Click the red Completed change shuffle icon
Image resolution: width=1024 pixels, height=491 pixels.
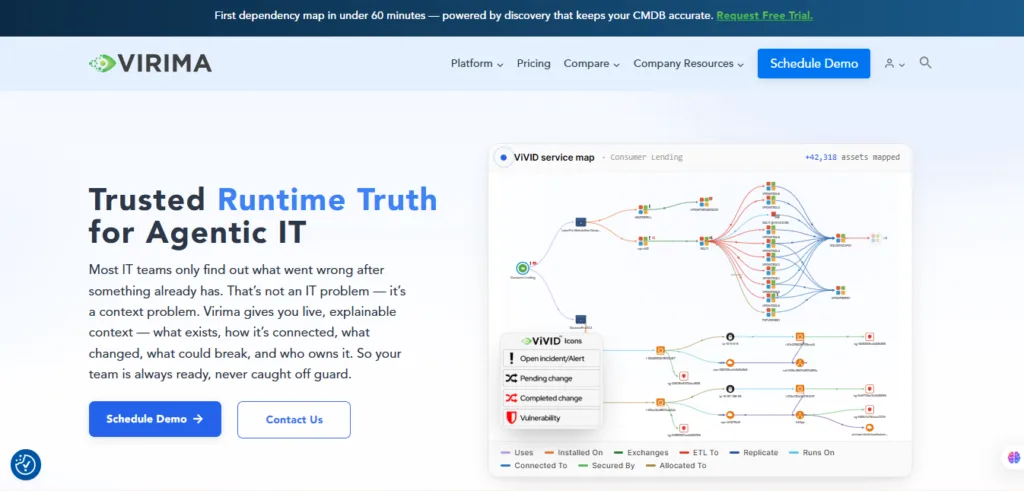click(x=511, y=398)
